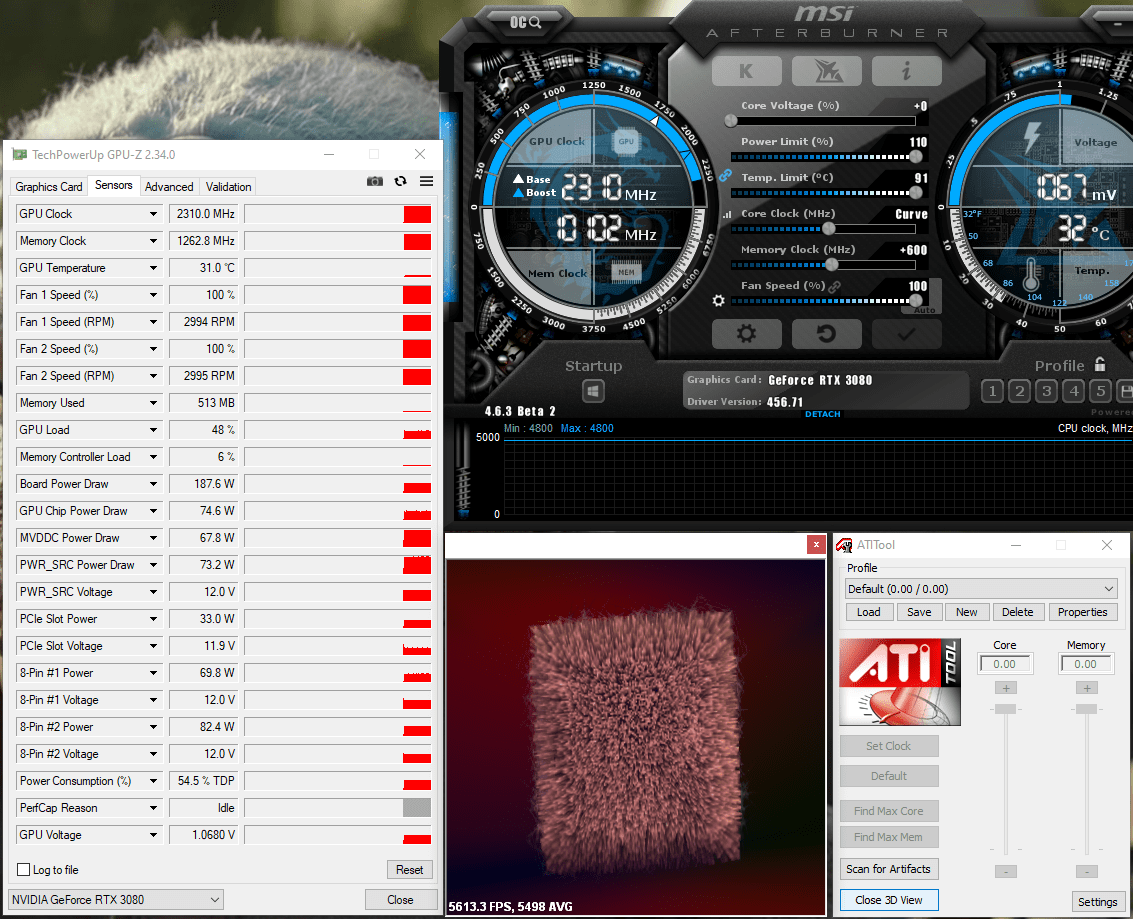
Task: Click the ATITool Core vertical slider
Action: (1006, 709)
